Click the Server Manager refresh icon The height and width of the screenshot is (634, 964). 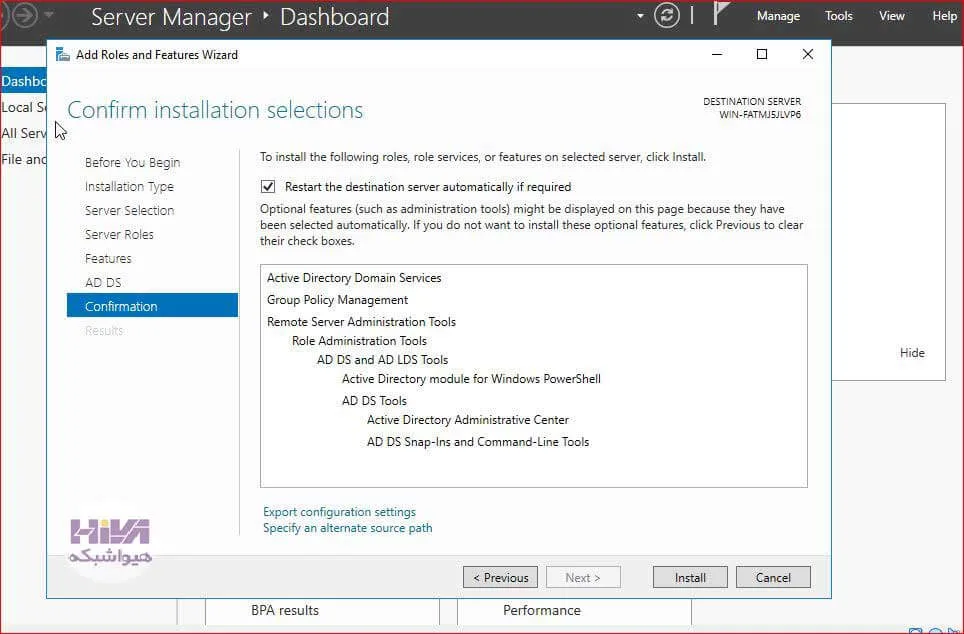666,15
